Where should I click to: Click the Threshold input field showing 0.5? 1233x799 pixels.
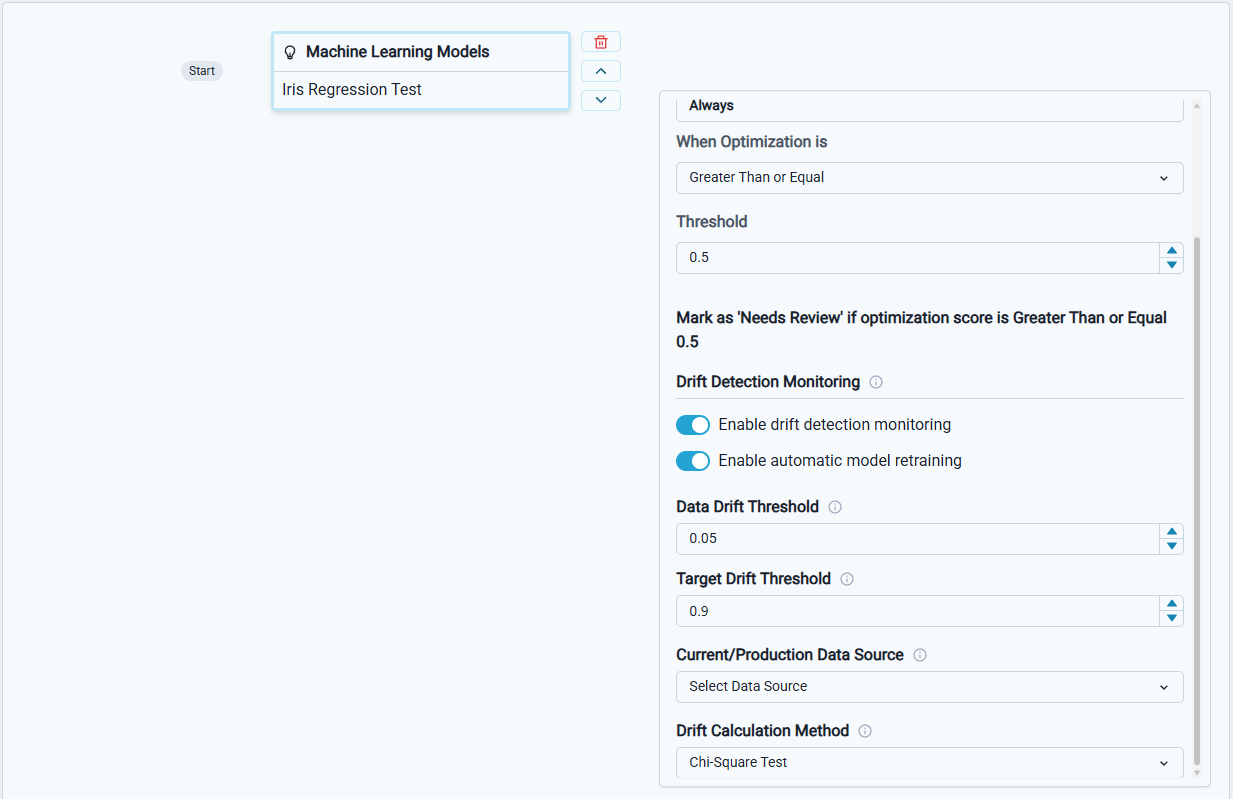point(918,258)
